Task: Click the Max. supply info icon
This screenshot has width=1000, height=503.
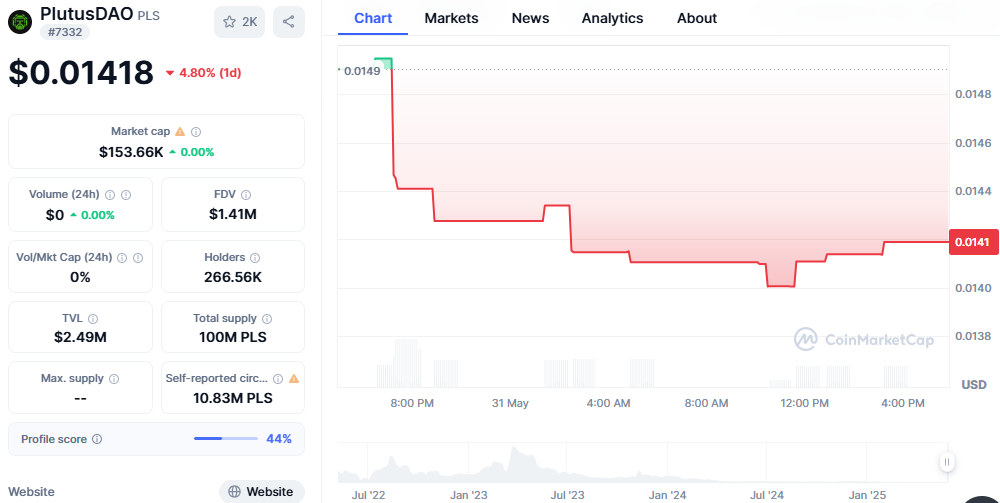Action: (x=113, y=380)
